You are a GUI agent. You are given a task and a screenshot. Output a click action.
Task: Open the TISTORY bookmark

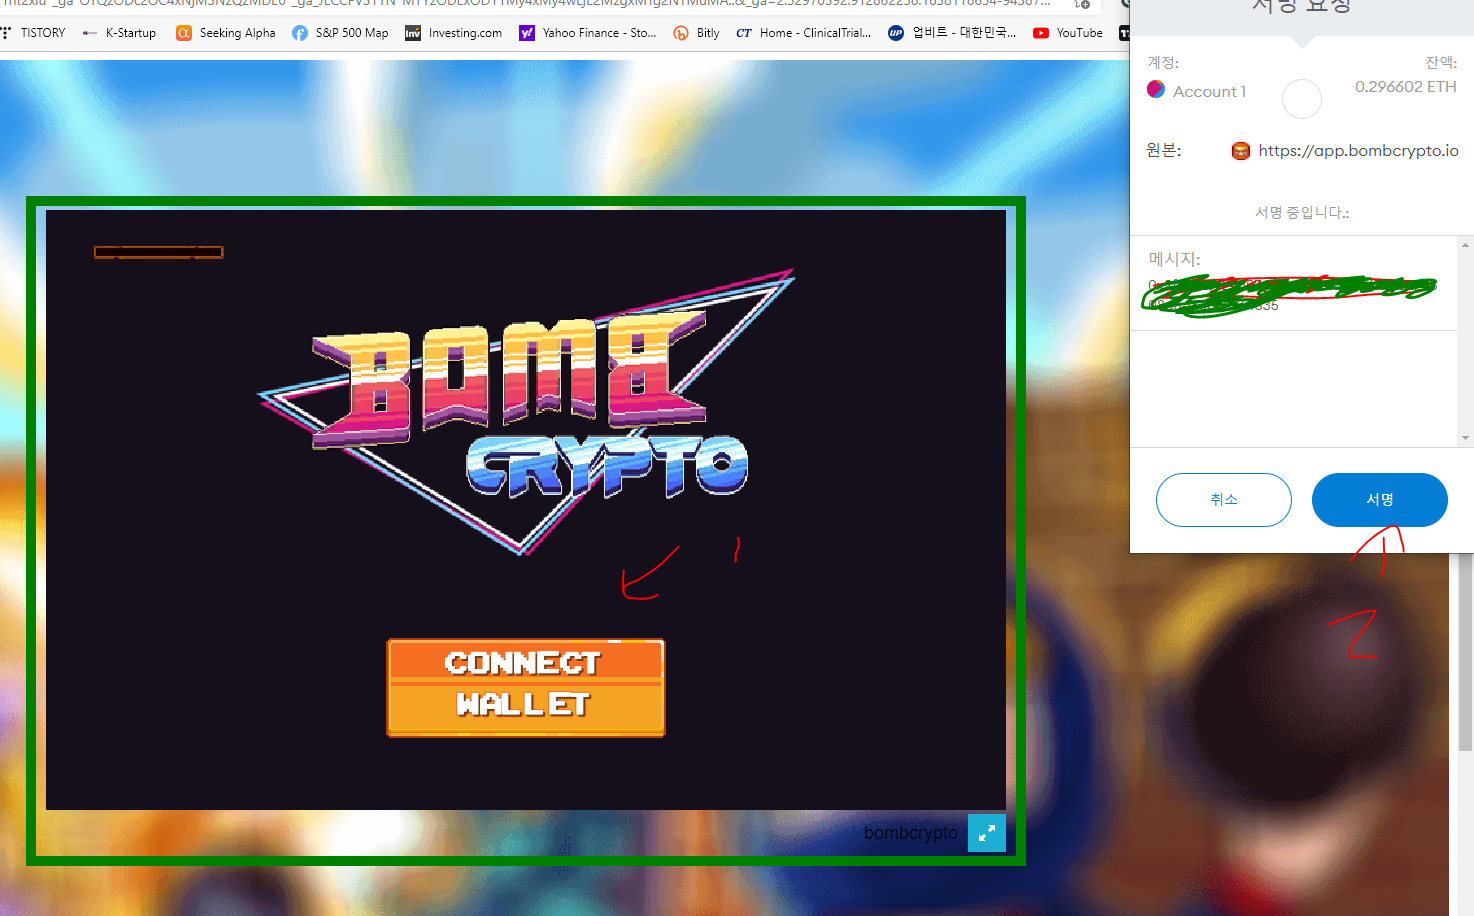pyautogui.click(x=35, y=33)
